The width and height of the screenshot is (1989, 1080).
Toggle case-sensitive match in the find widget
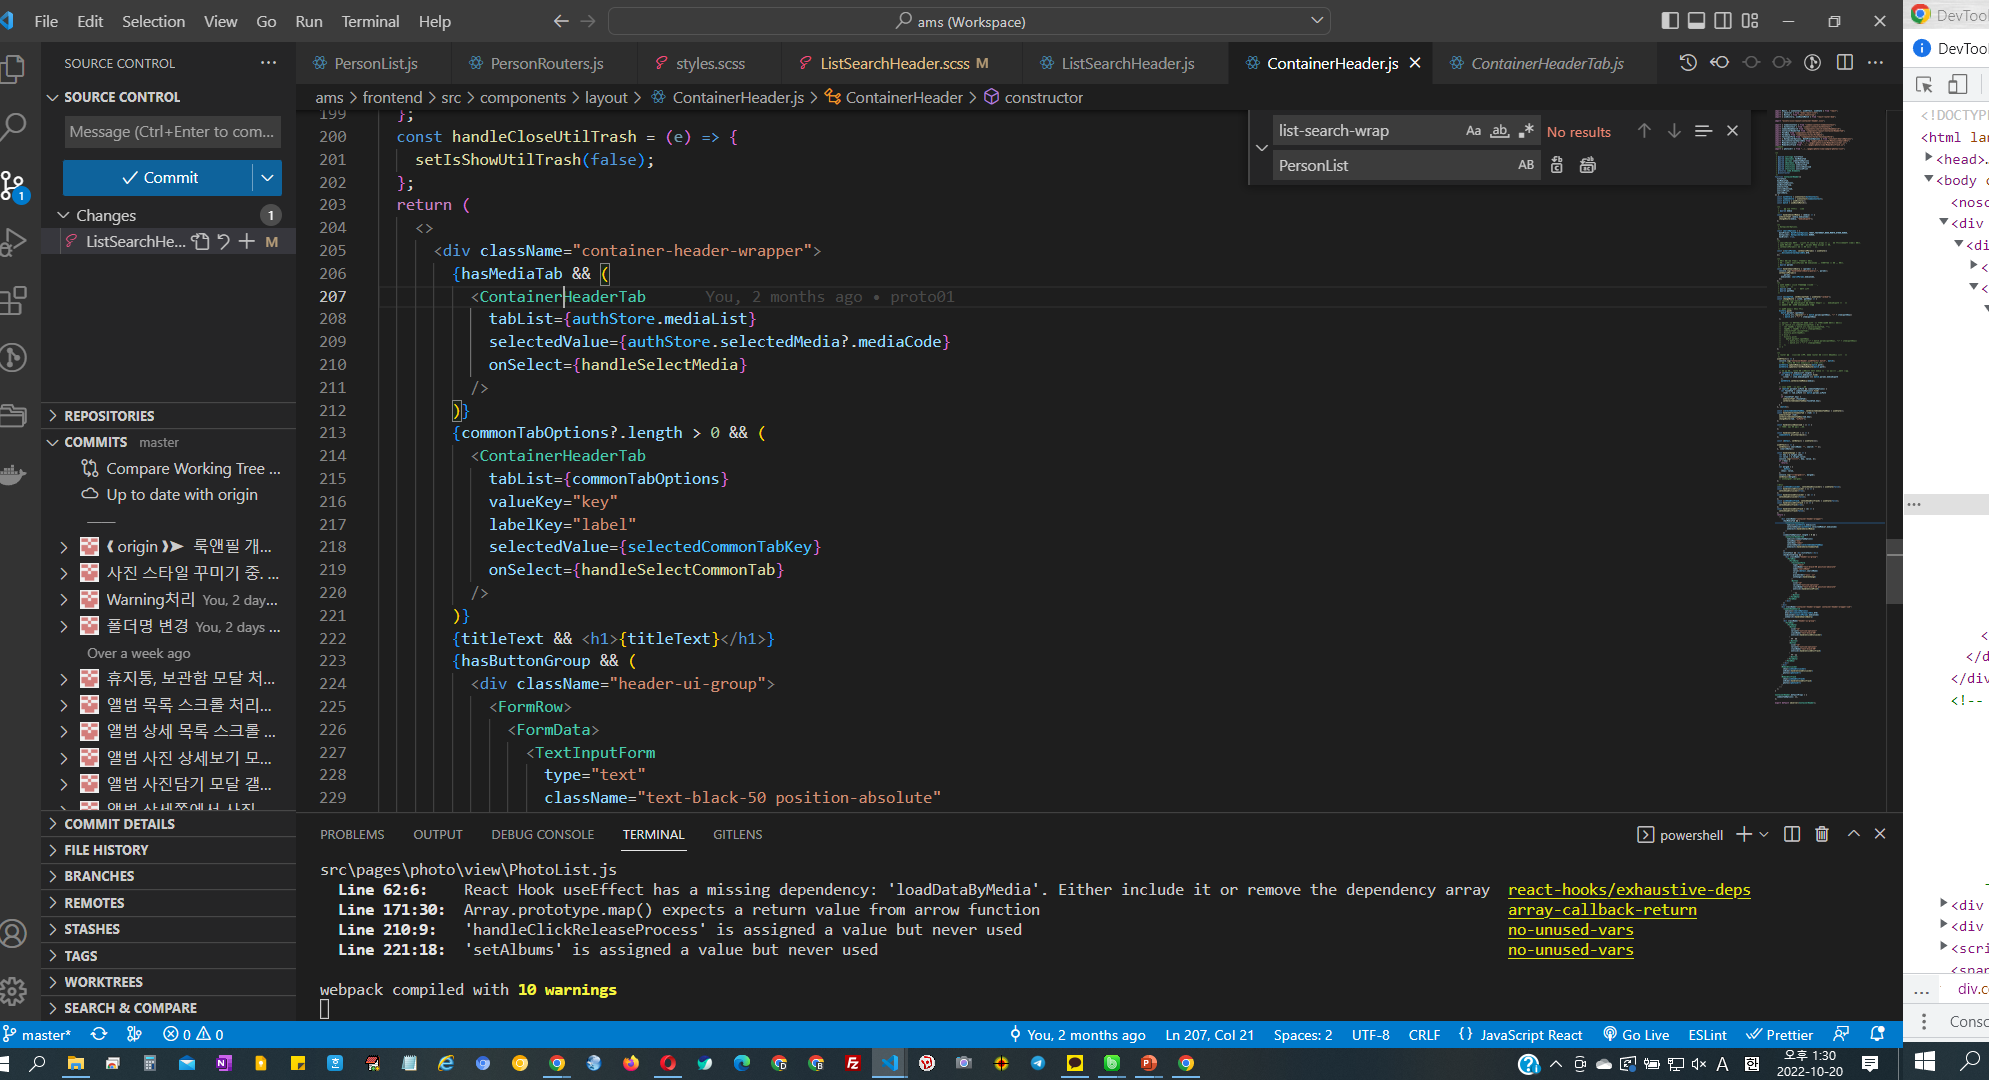pyautogui.click(x=1473, y=130)
